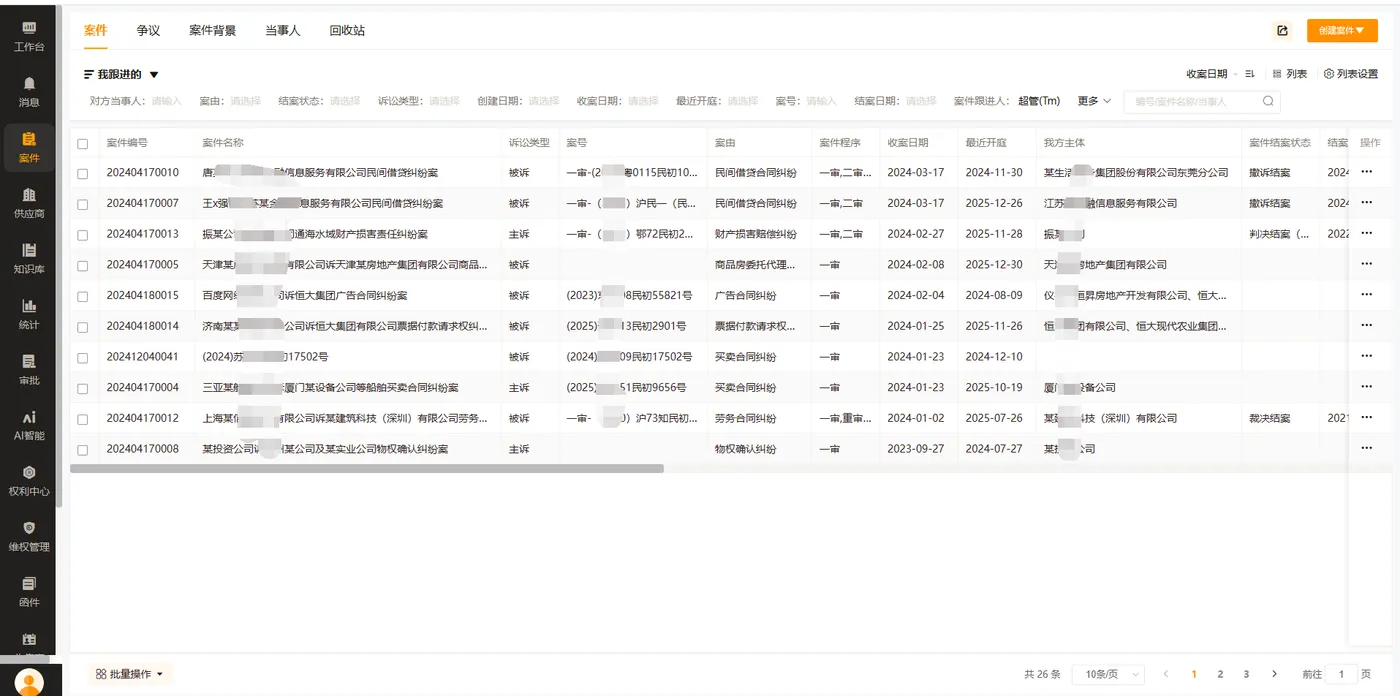Click the horizontal table scrollbar
Screen dimensions: 1400x696
tap(367, 468)
